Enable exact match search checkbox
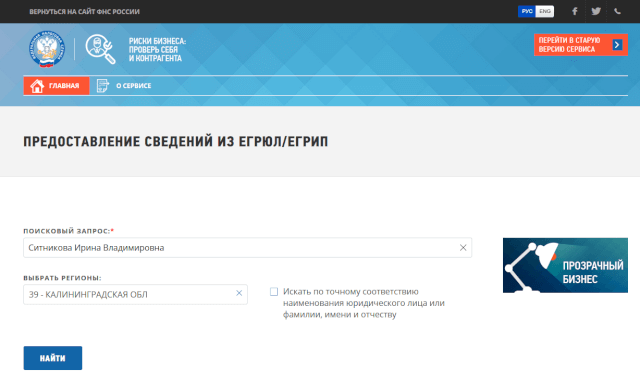640x381 pixels. point(274,292)
